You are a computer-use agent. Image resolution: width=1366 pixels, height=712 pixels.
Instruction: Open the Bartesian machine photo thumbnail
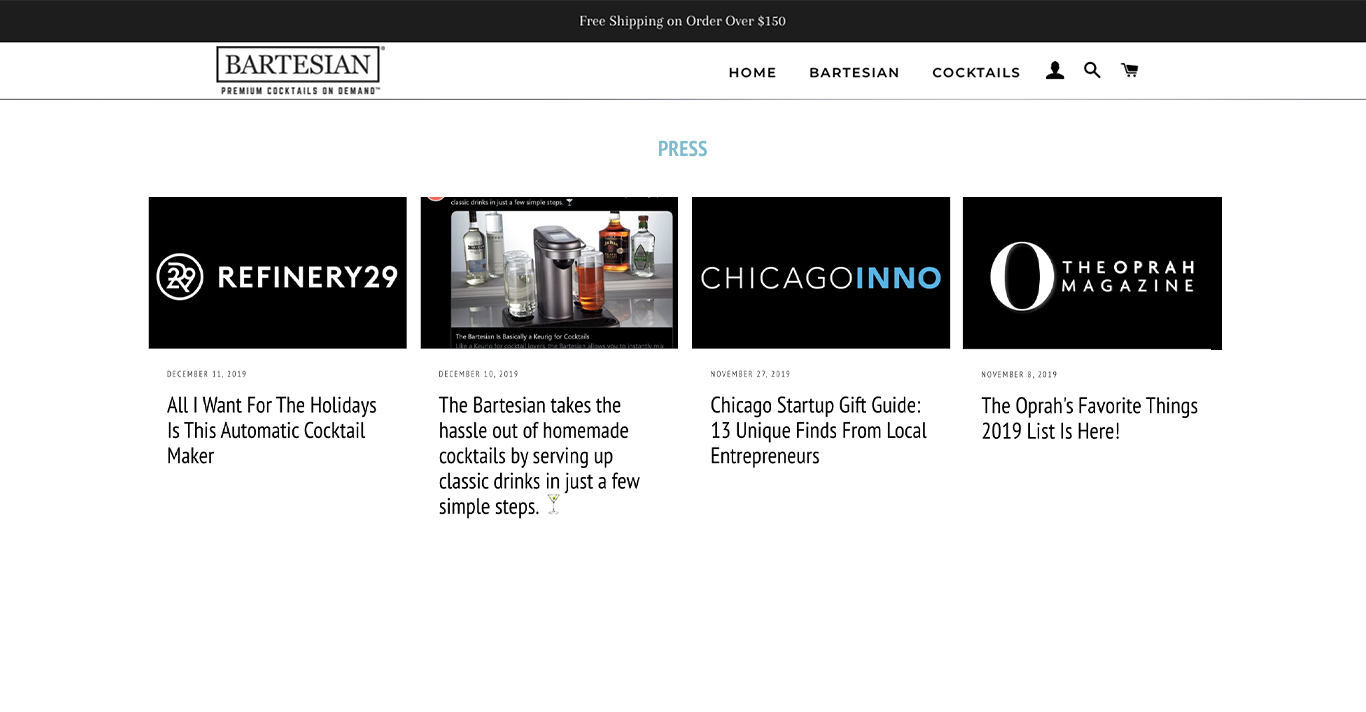click(549, 273)
